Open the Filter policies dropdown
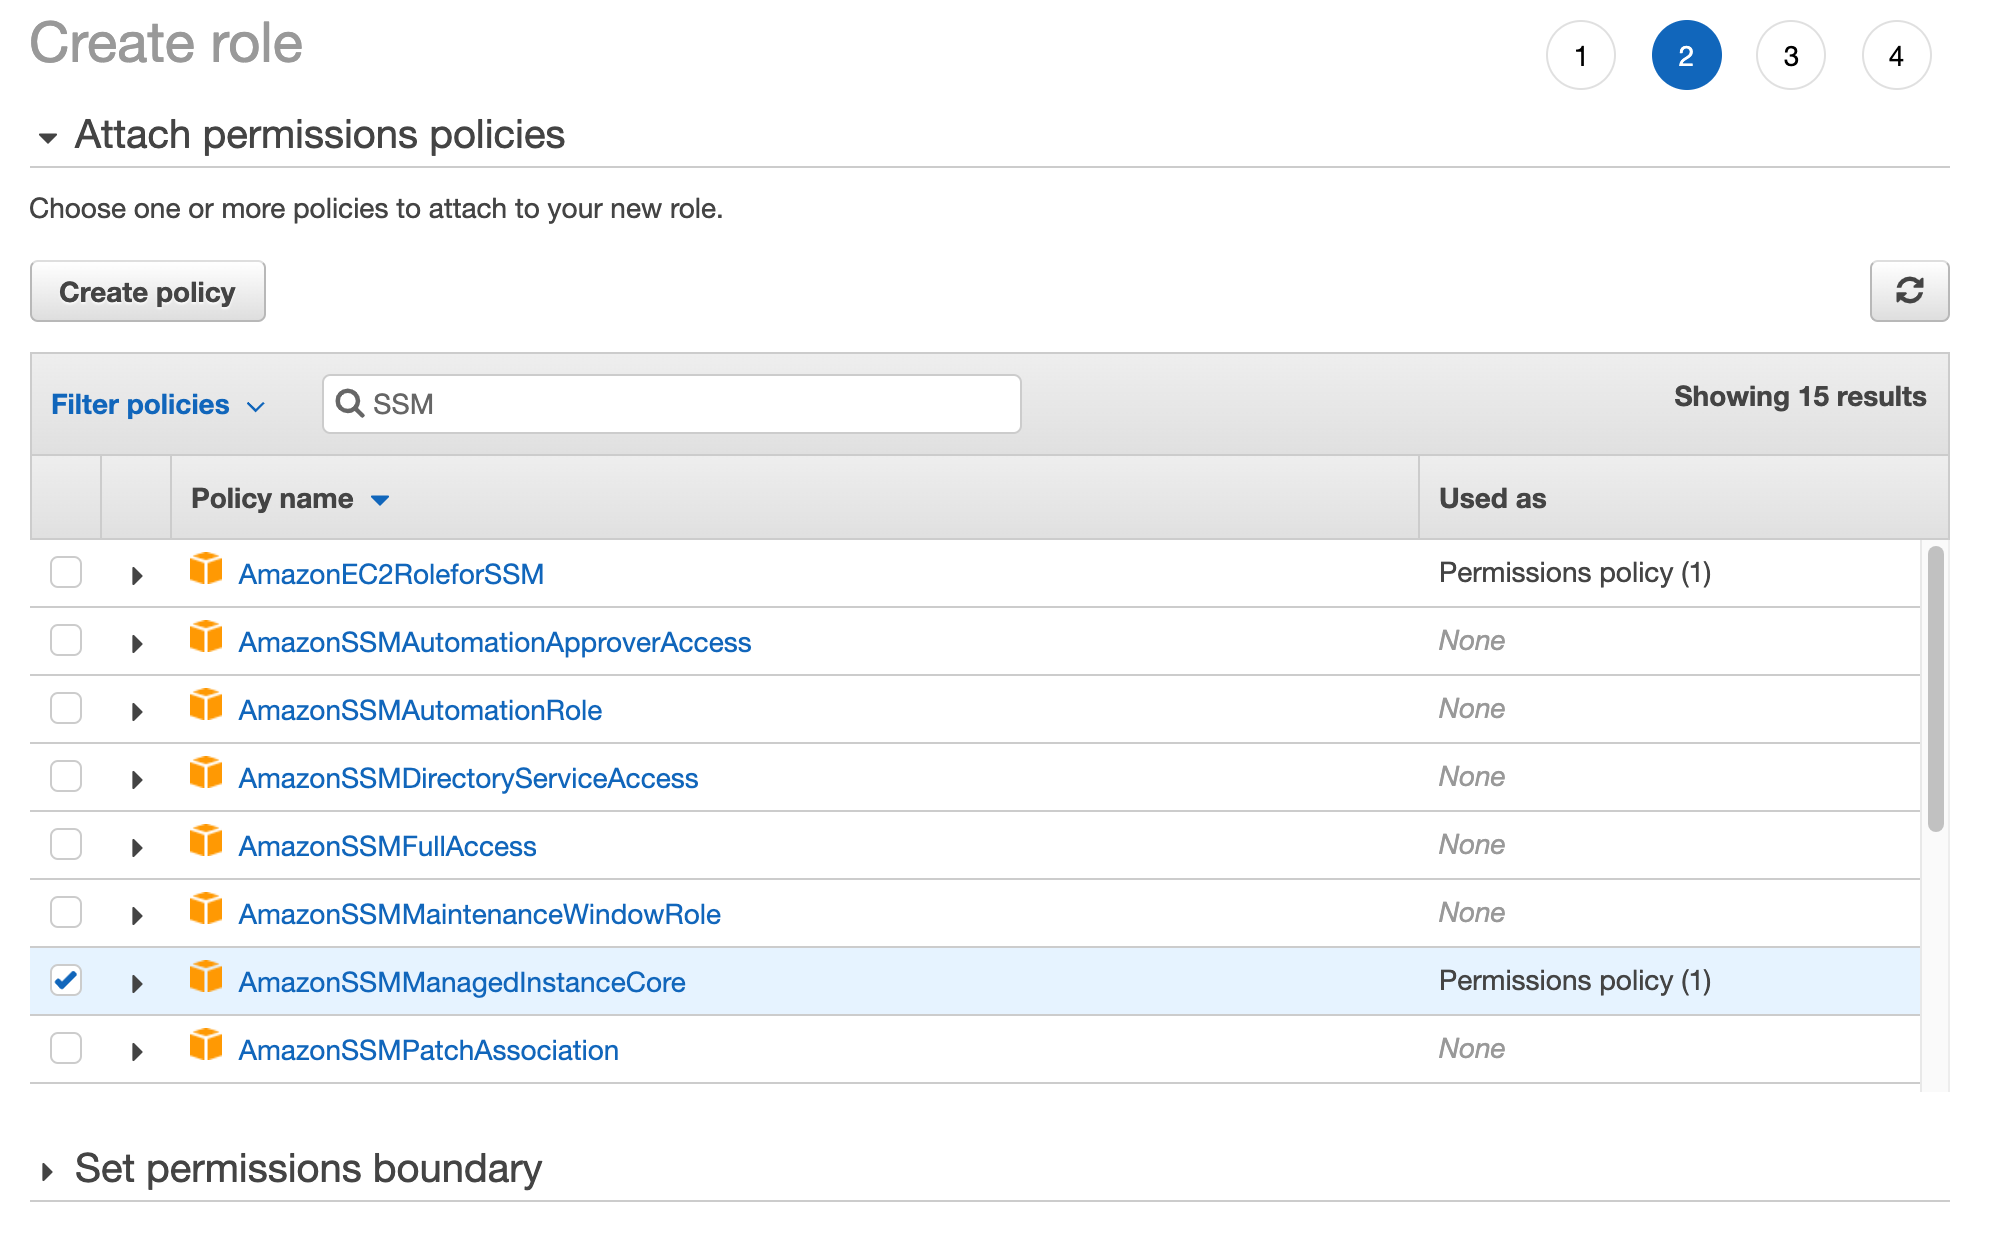Viewport: 1996px width, 1234px height. point(158,404)
